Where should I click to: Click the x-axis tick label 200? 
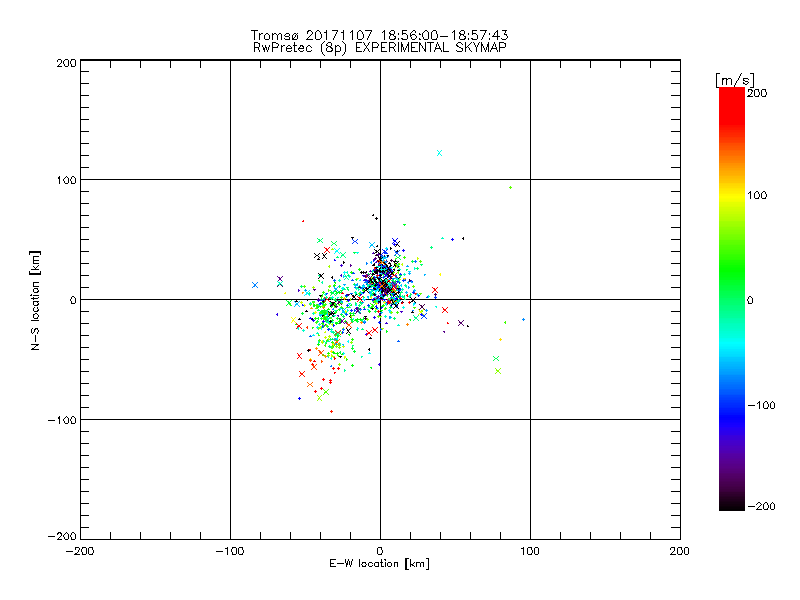coord(679,551)
